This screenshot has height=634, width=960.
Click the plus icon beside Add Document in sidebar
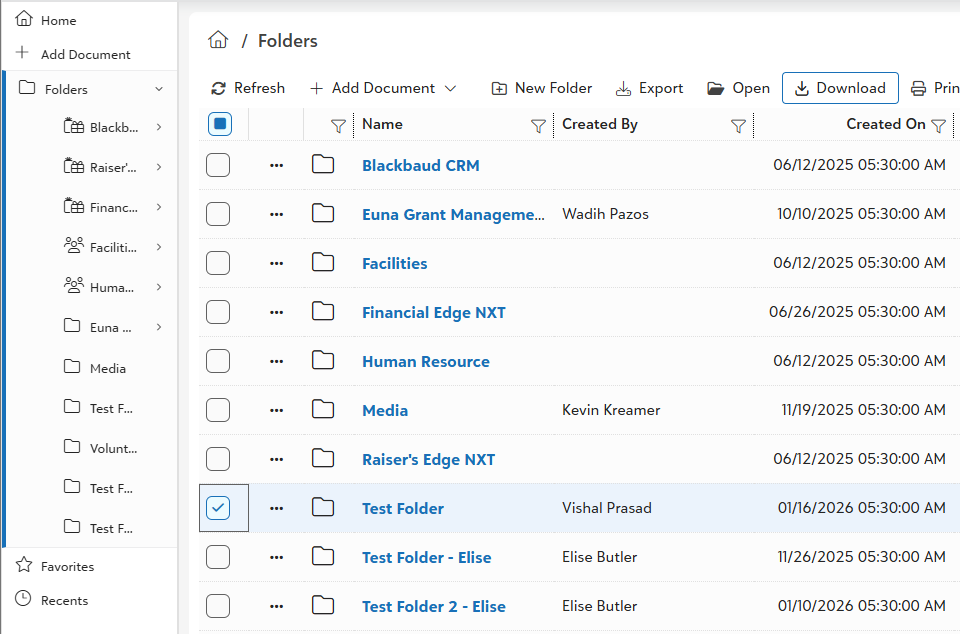pos(22,53)
